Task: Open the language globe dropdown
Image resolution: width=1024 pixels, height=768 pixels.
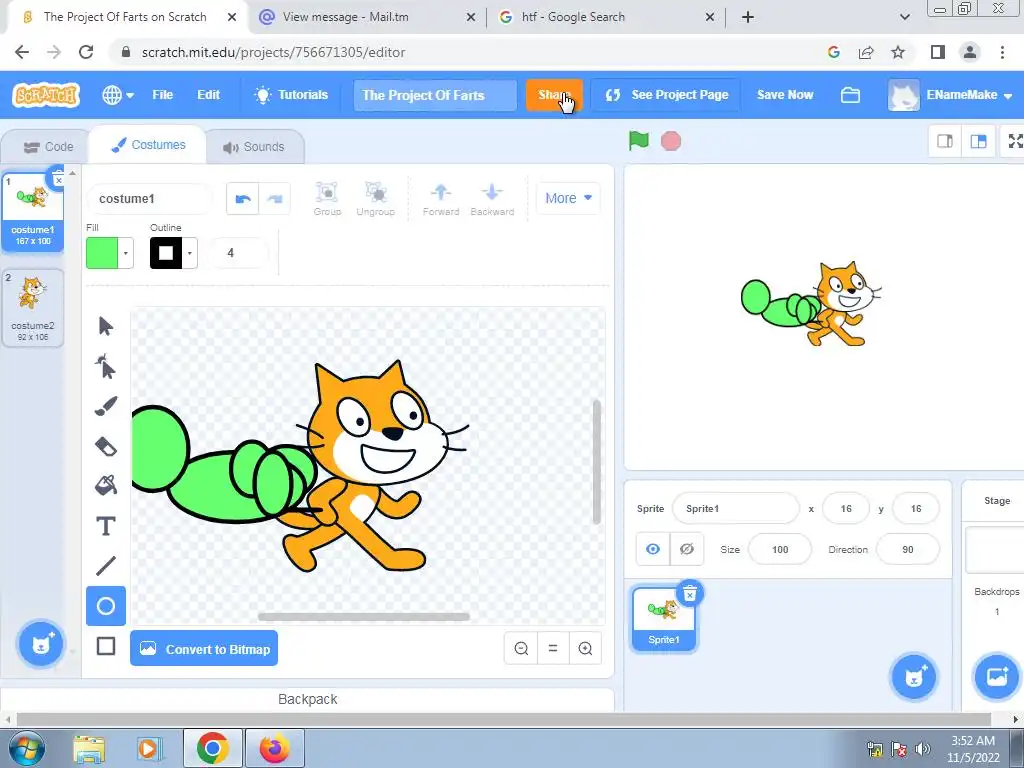Action: click(118, 95)
